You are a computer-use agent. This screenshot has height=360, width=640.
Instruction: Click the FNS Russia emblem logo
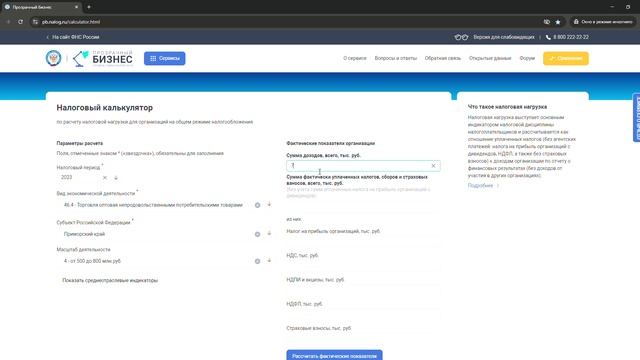point(53,58)
